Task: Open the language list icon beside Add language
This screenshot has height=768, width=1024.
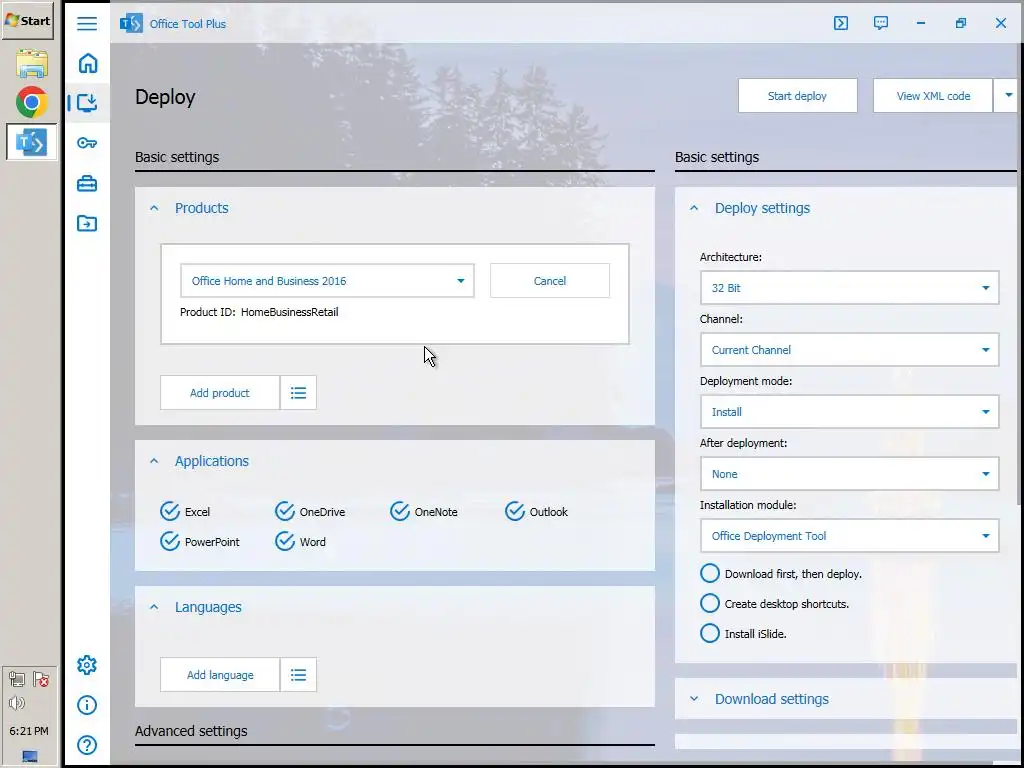Action: (x=298, y=675)
